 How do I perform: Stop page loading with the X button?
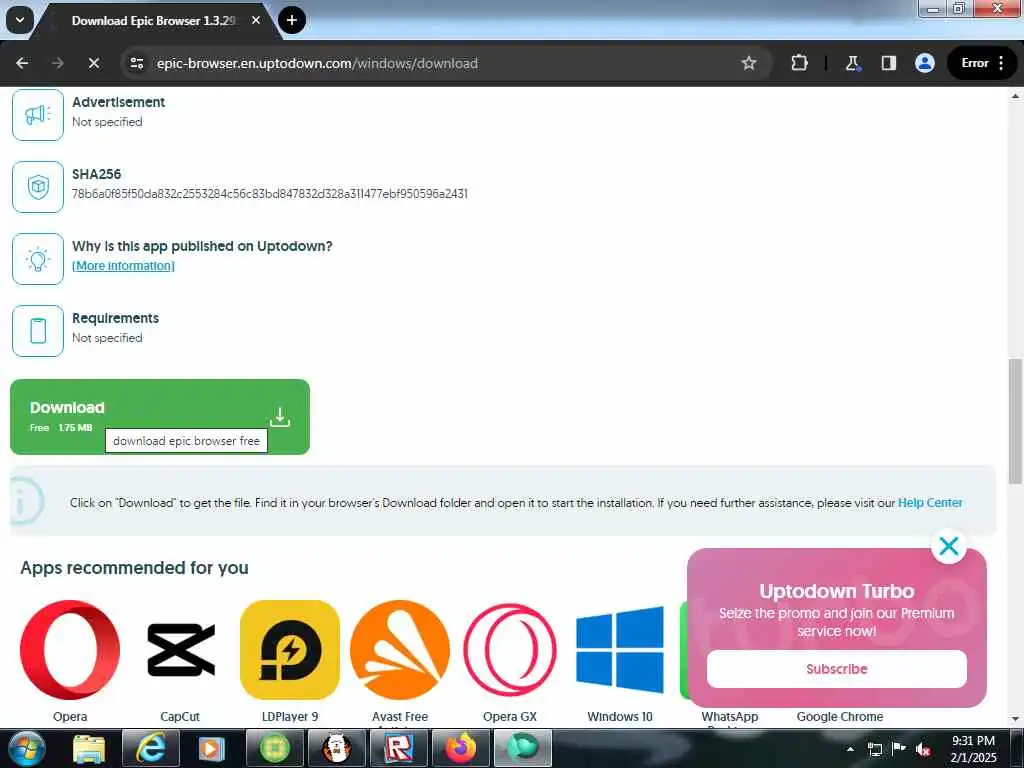click(93, 63)
